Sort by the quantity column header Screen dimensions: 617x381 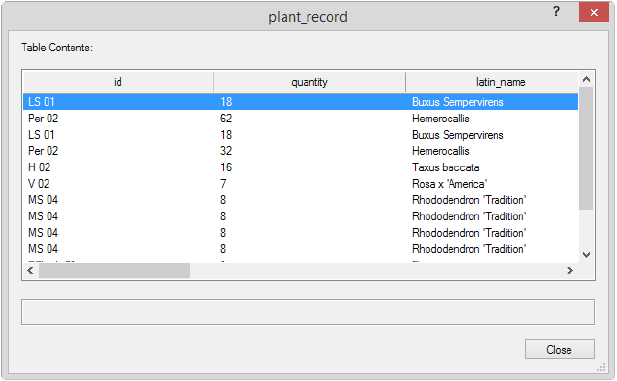click(309, 82)
